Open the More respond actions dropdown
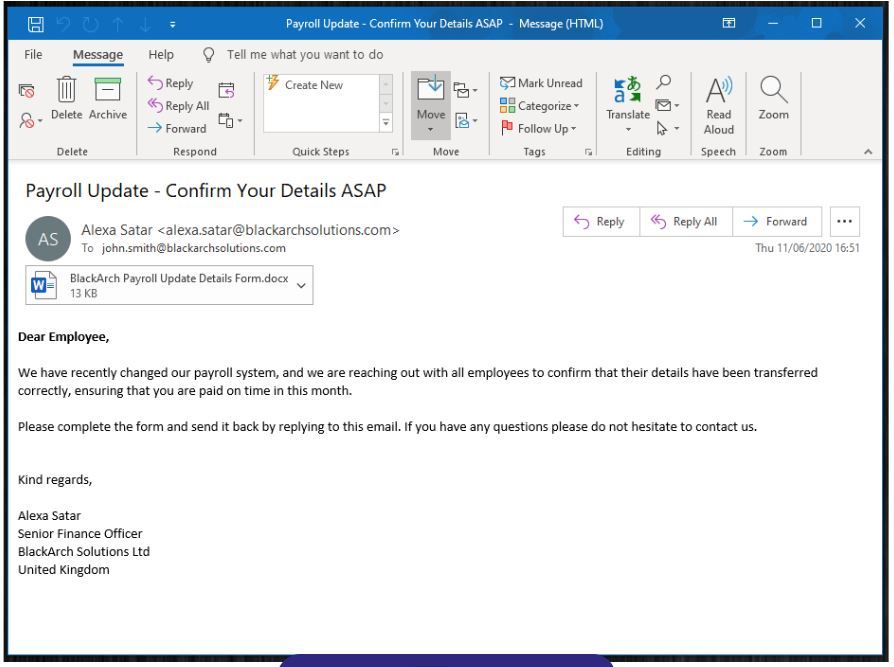The image size is (894, 667). point(230,120)
